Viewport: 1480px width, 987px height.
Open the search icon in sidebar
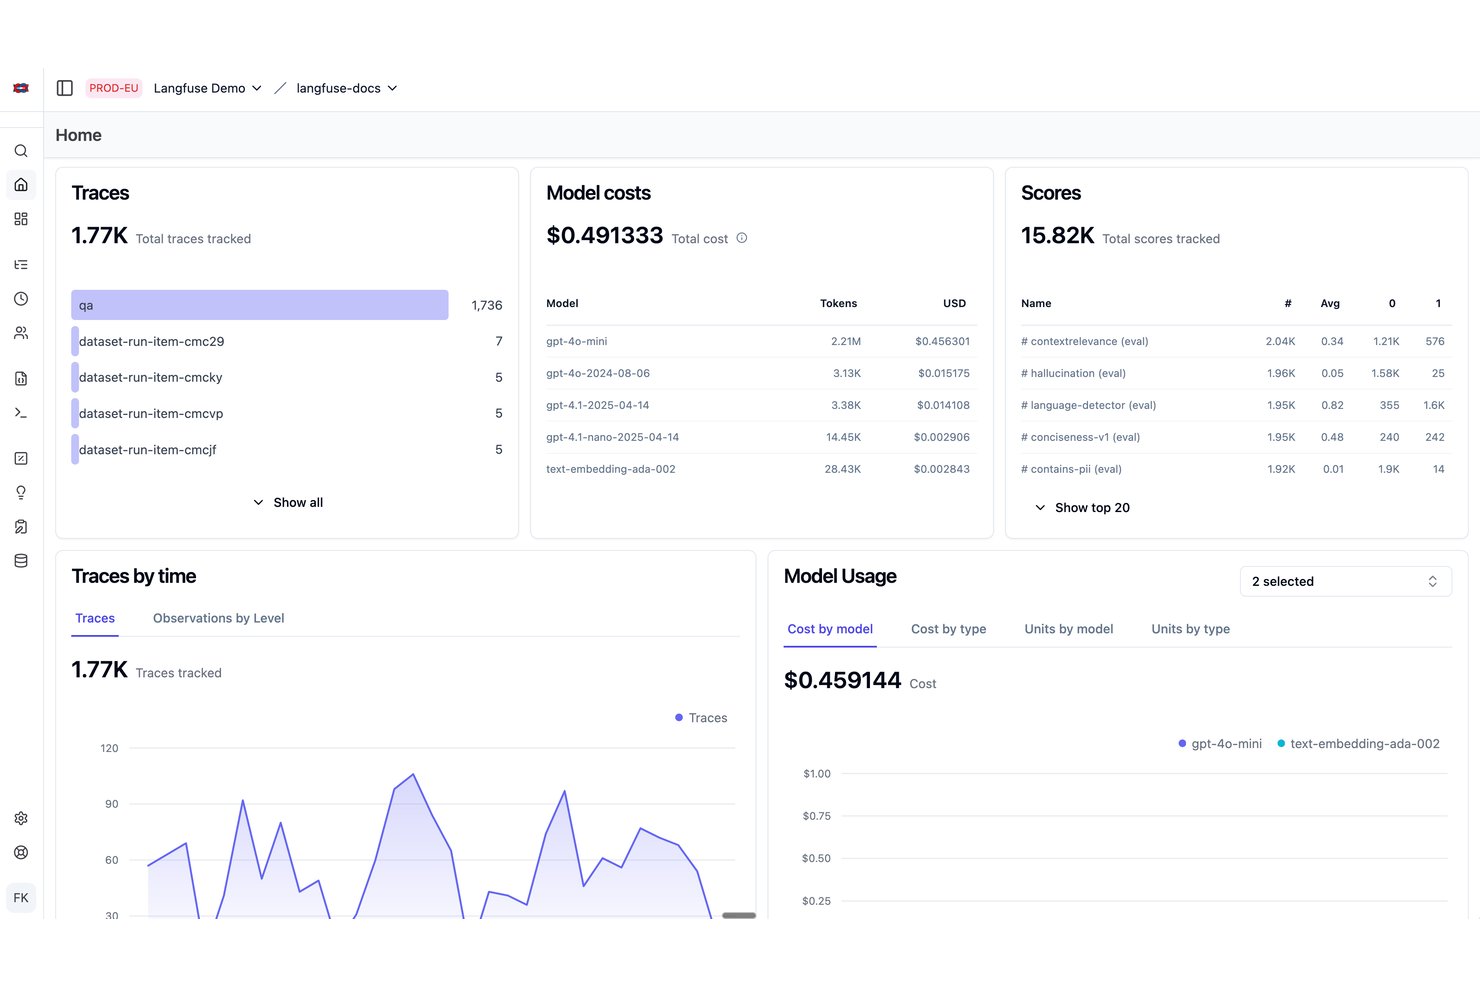[21, 151]
